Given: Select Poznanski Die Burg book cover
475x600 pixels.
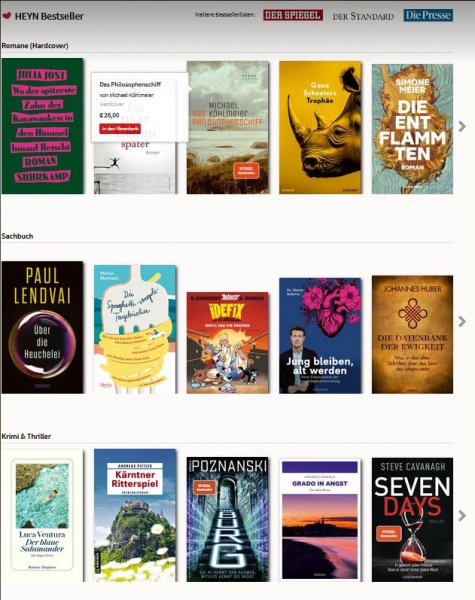Looking at the screenshot, I should point(228,519).
